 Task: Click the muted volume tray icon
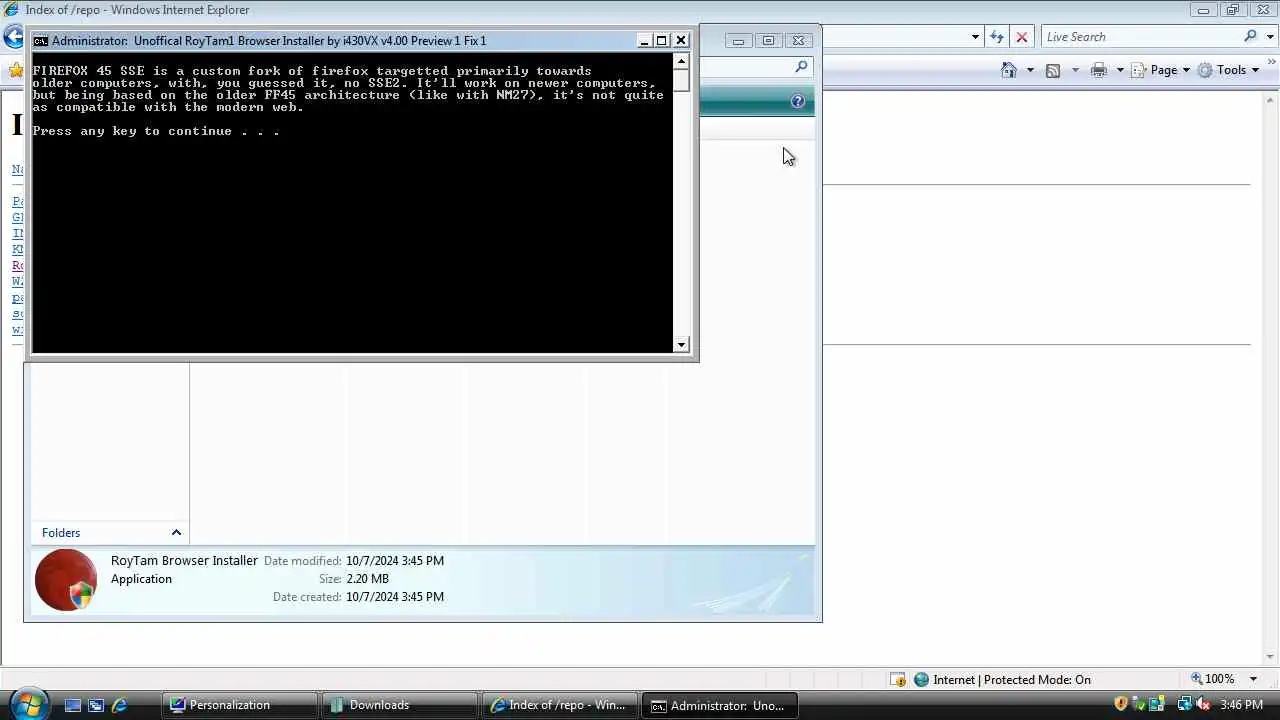[1202, 704]
